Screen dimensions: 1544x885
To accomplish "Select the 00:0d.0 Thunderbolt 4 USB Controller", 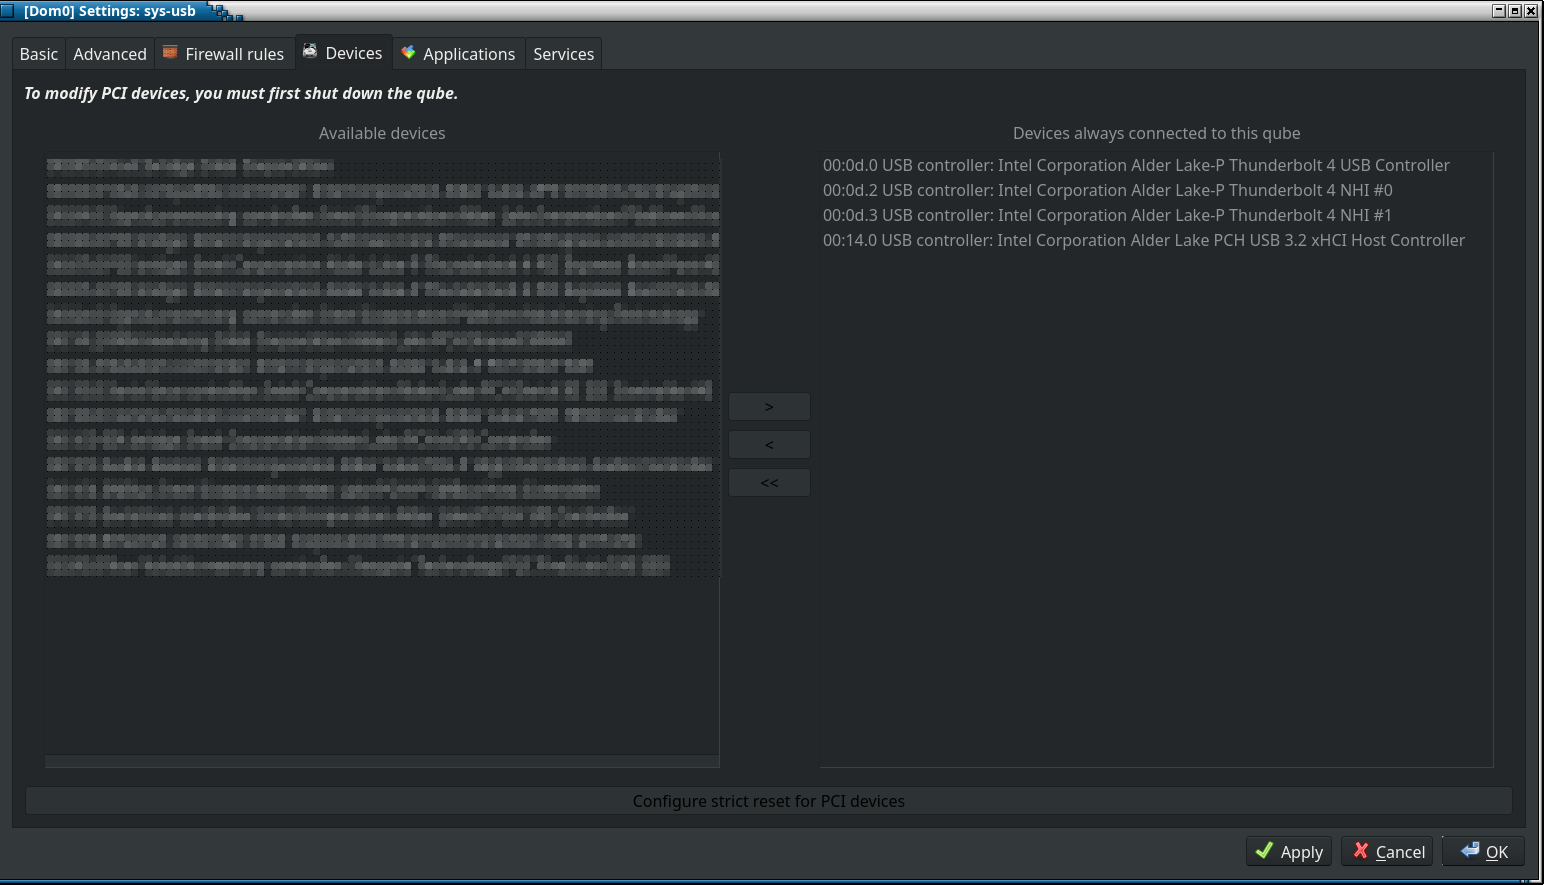I will (1136, 165).
